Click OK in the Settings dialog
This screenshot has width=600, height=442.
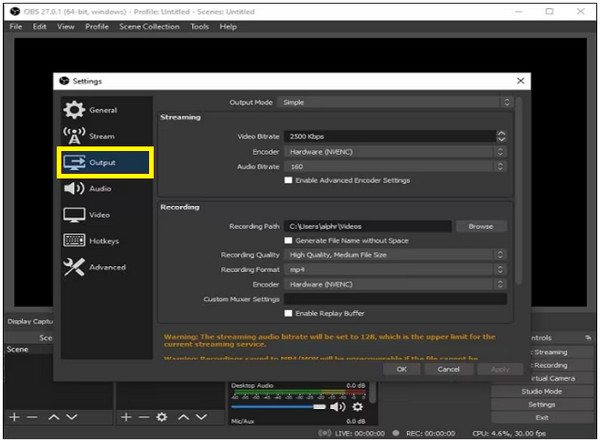click(401, 369)
